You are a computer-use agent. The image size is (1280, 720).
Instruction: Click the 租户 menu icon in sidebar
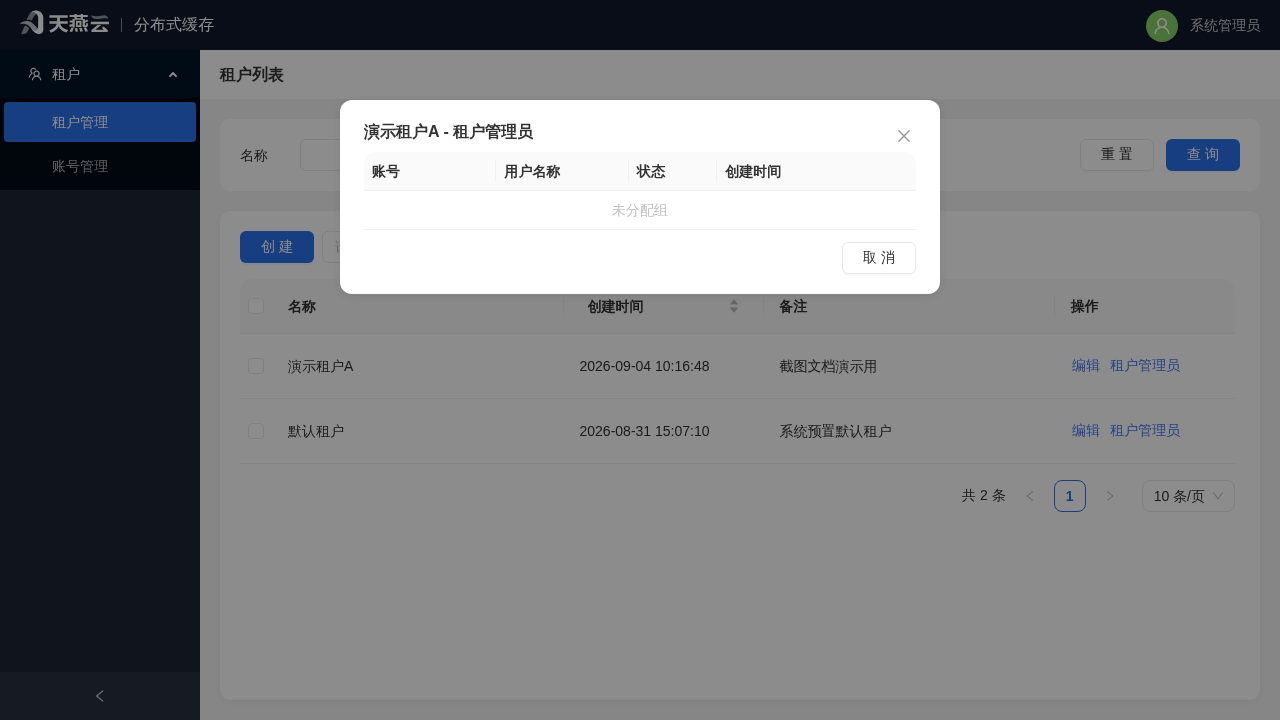35,74
